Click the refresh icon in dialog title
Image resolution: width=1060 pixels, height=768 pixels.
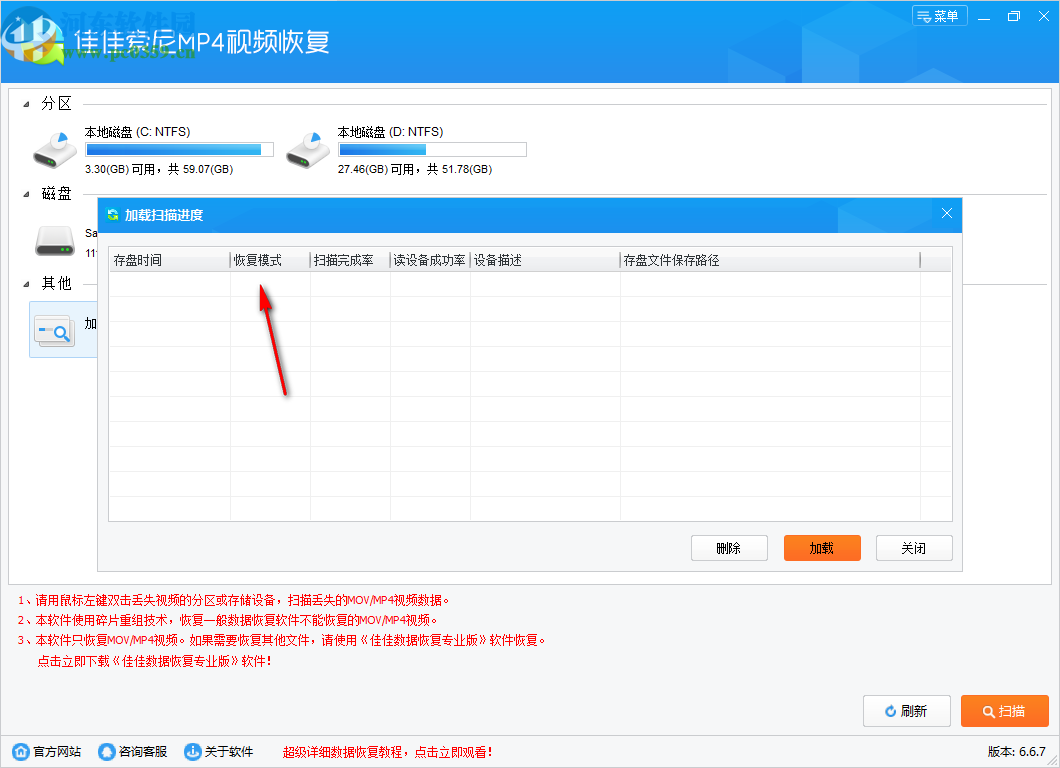(113, 215)
